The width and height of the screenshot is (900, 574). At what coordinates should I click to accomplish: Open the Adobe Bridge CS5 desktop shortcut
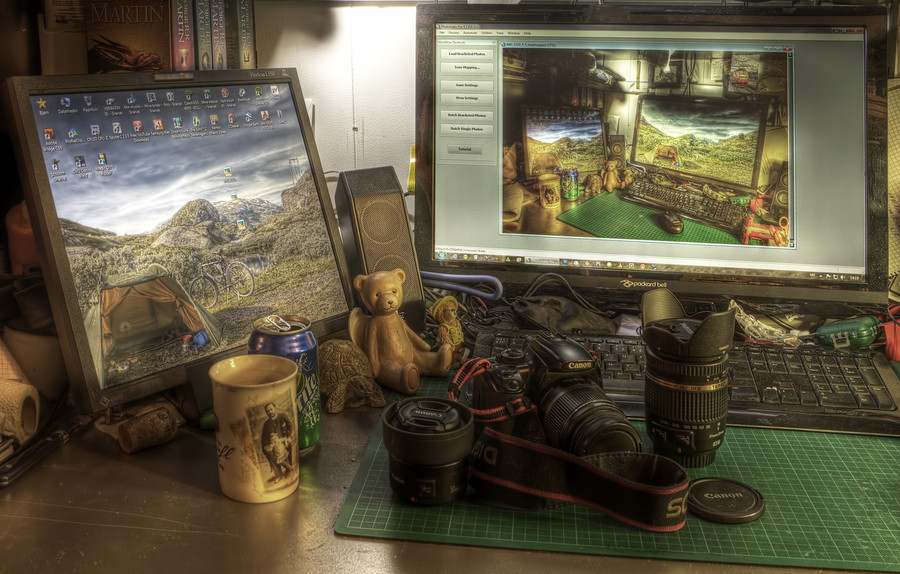[50, 140]
